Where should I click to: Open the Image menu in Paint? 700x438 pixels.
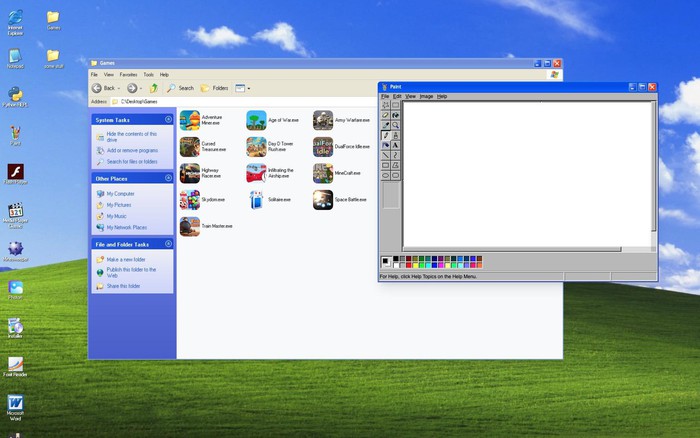click(x=426, y=96)
